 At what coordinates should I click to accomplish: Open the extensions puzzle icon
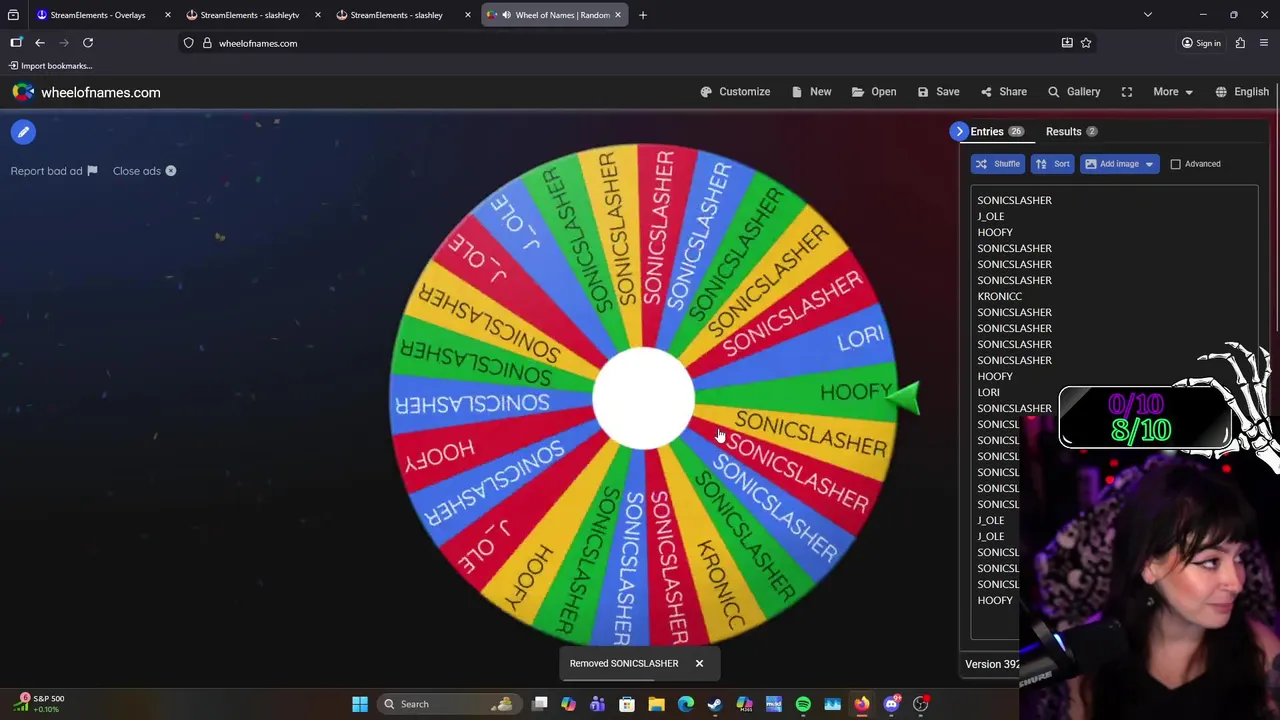point(1240,43)
